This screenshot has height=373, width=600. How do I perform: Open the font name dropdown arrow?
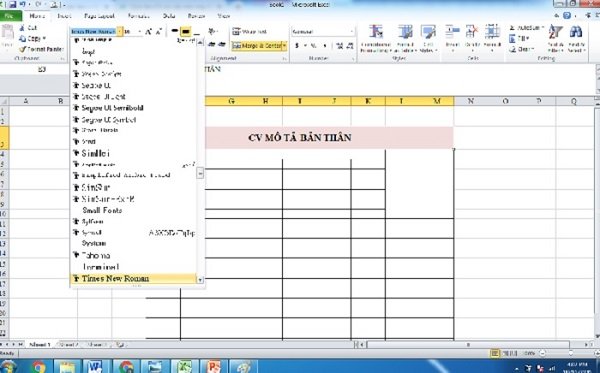[x=120, y=32]
